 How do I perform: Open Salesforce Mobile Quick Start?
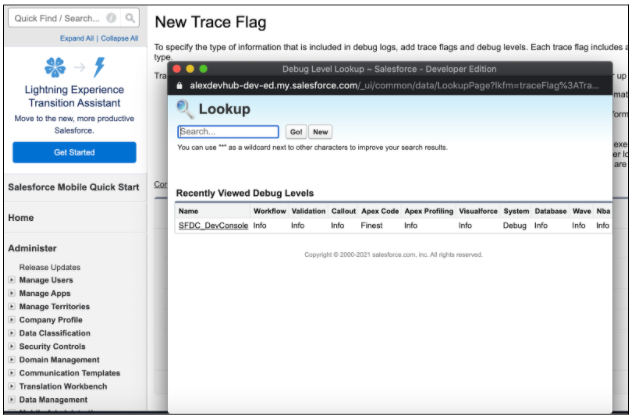[x=73, y=187]
